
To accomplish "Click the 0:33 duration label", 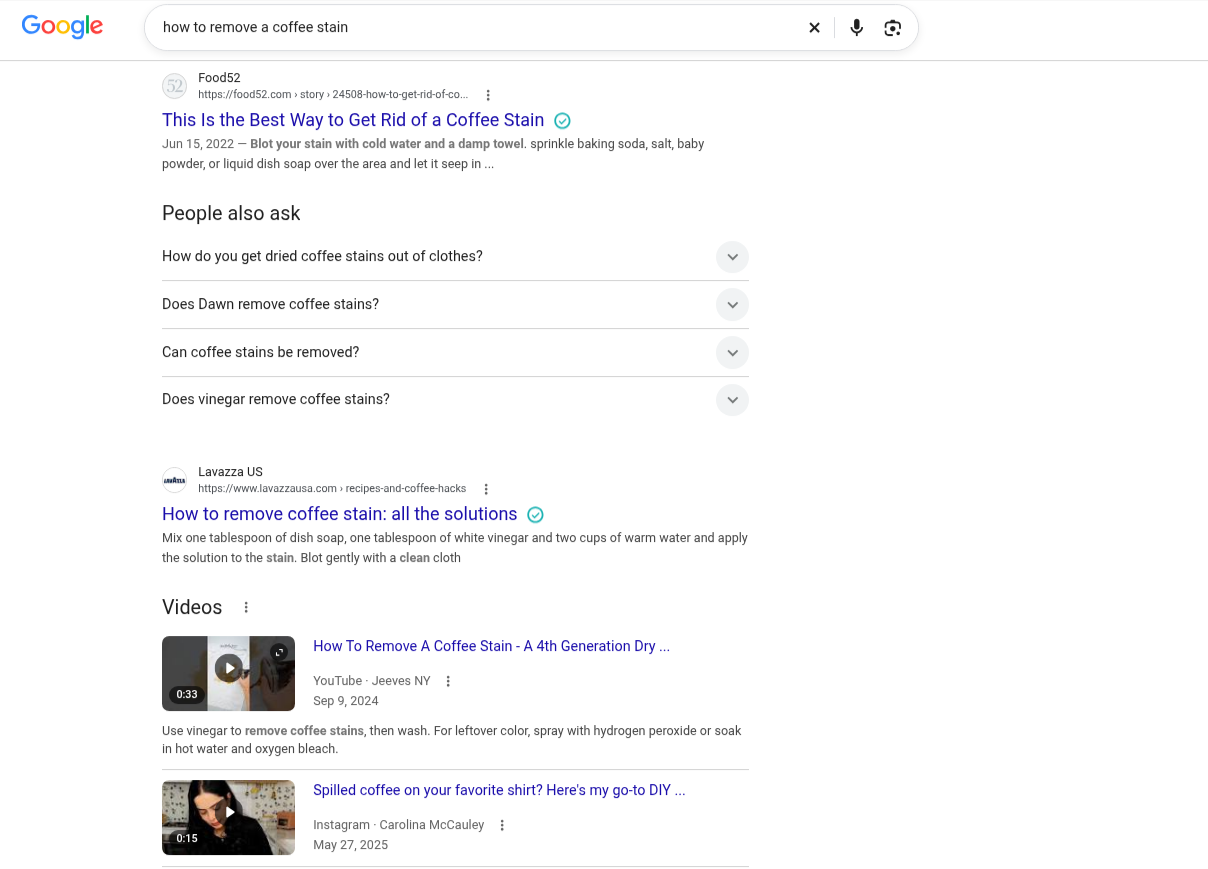I will click(x=187, y=694).
